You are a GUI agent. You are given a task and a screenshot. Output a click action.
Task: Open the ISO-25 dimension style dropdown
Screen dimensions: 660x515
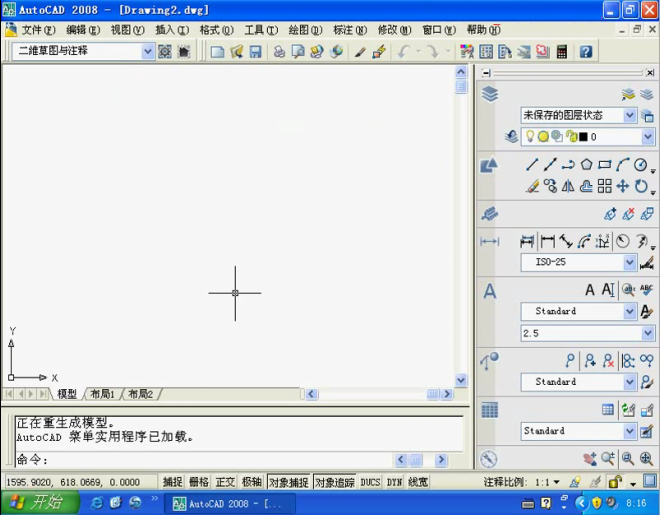(630, 262)
